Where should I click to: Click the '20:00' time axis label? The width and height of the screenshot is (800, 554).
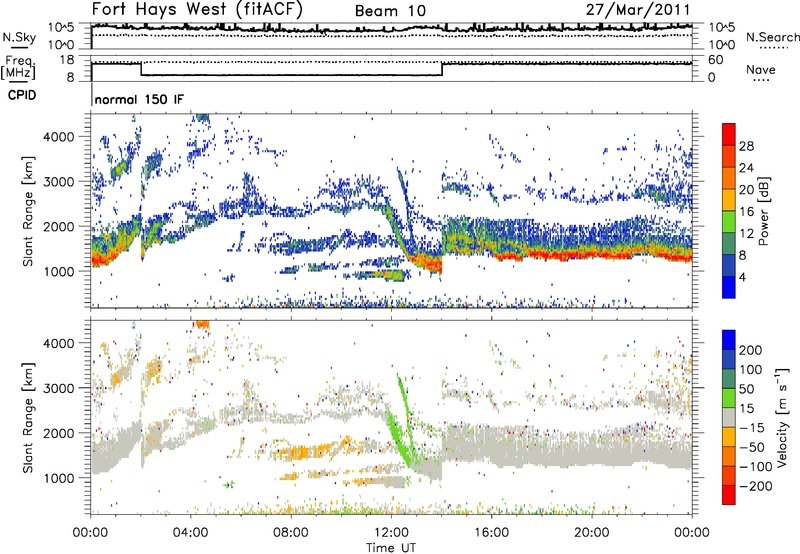[592, 532]
